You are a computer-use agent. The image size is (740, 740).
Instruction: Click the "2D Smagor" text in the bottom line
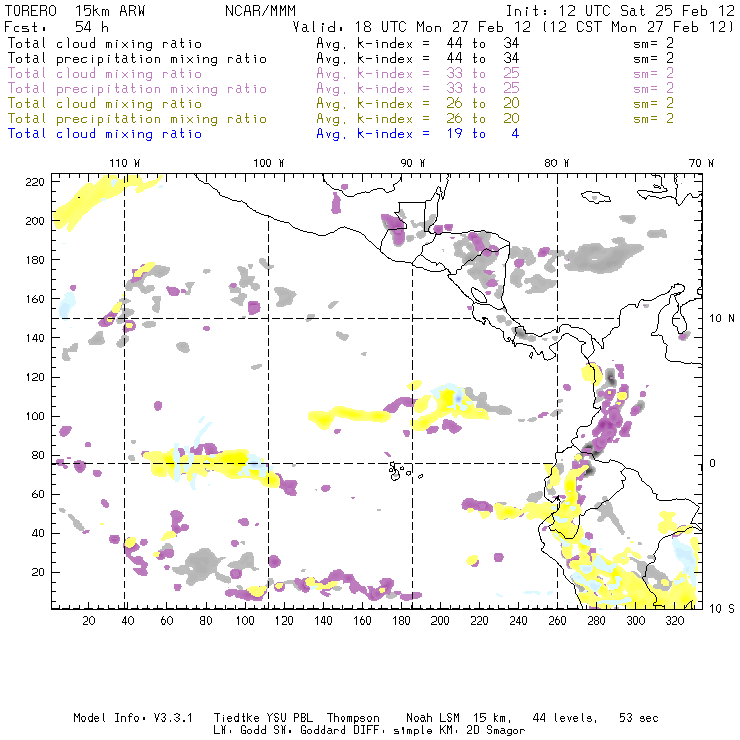(496, 731)
